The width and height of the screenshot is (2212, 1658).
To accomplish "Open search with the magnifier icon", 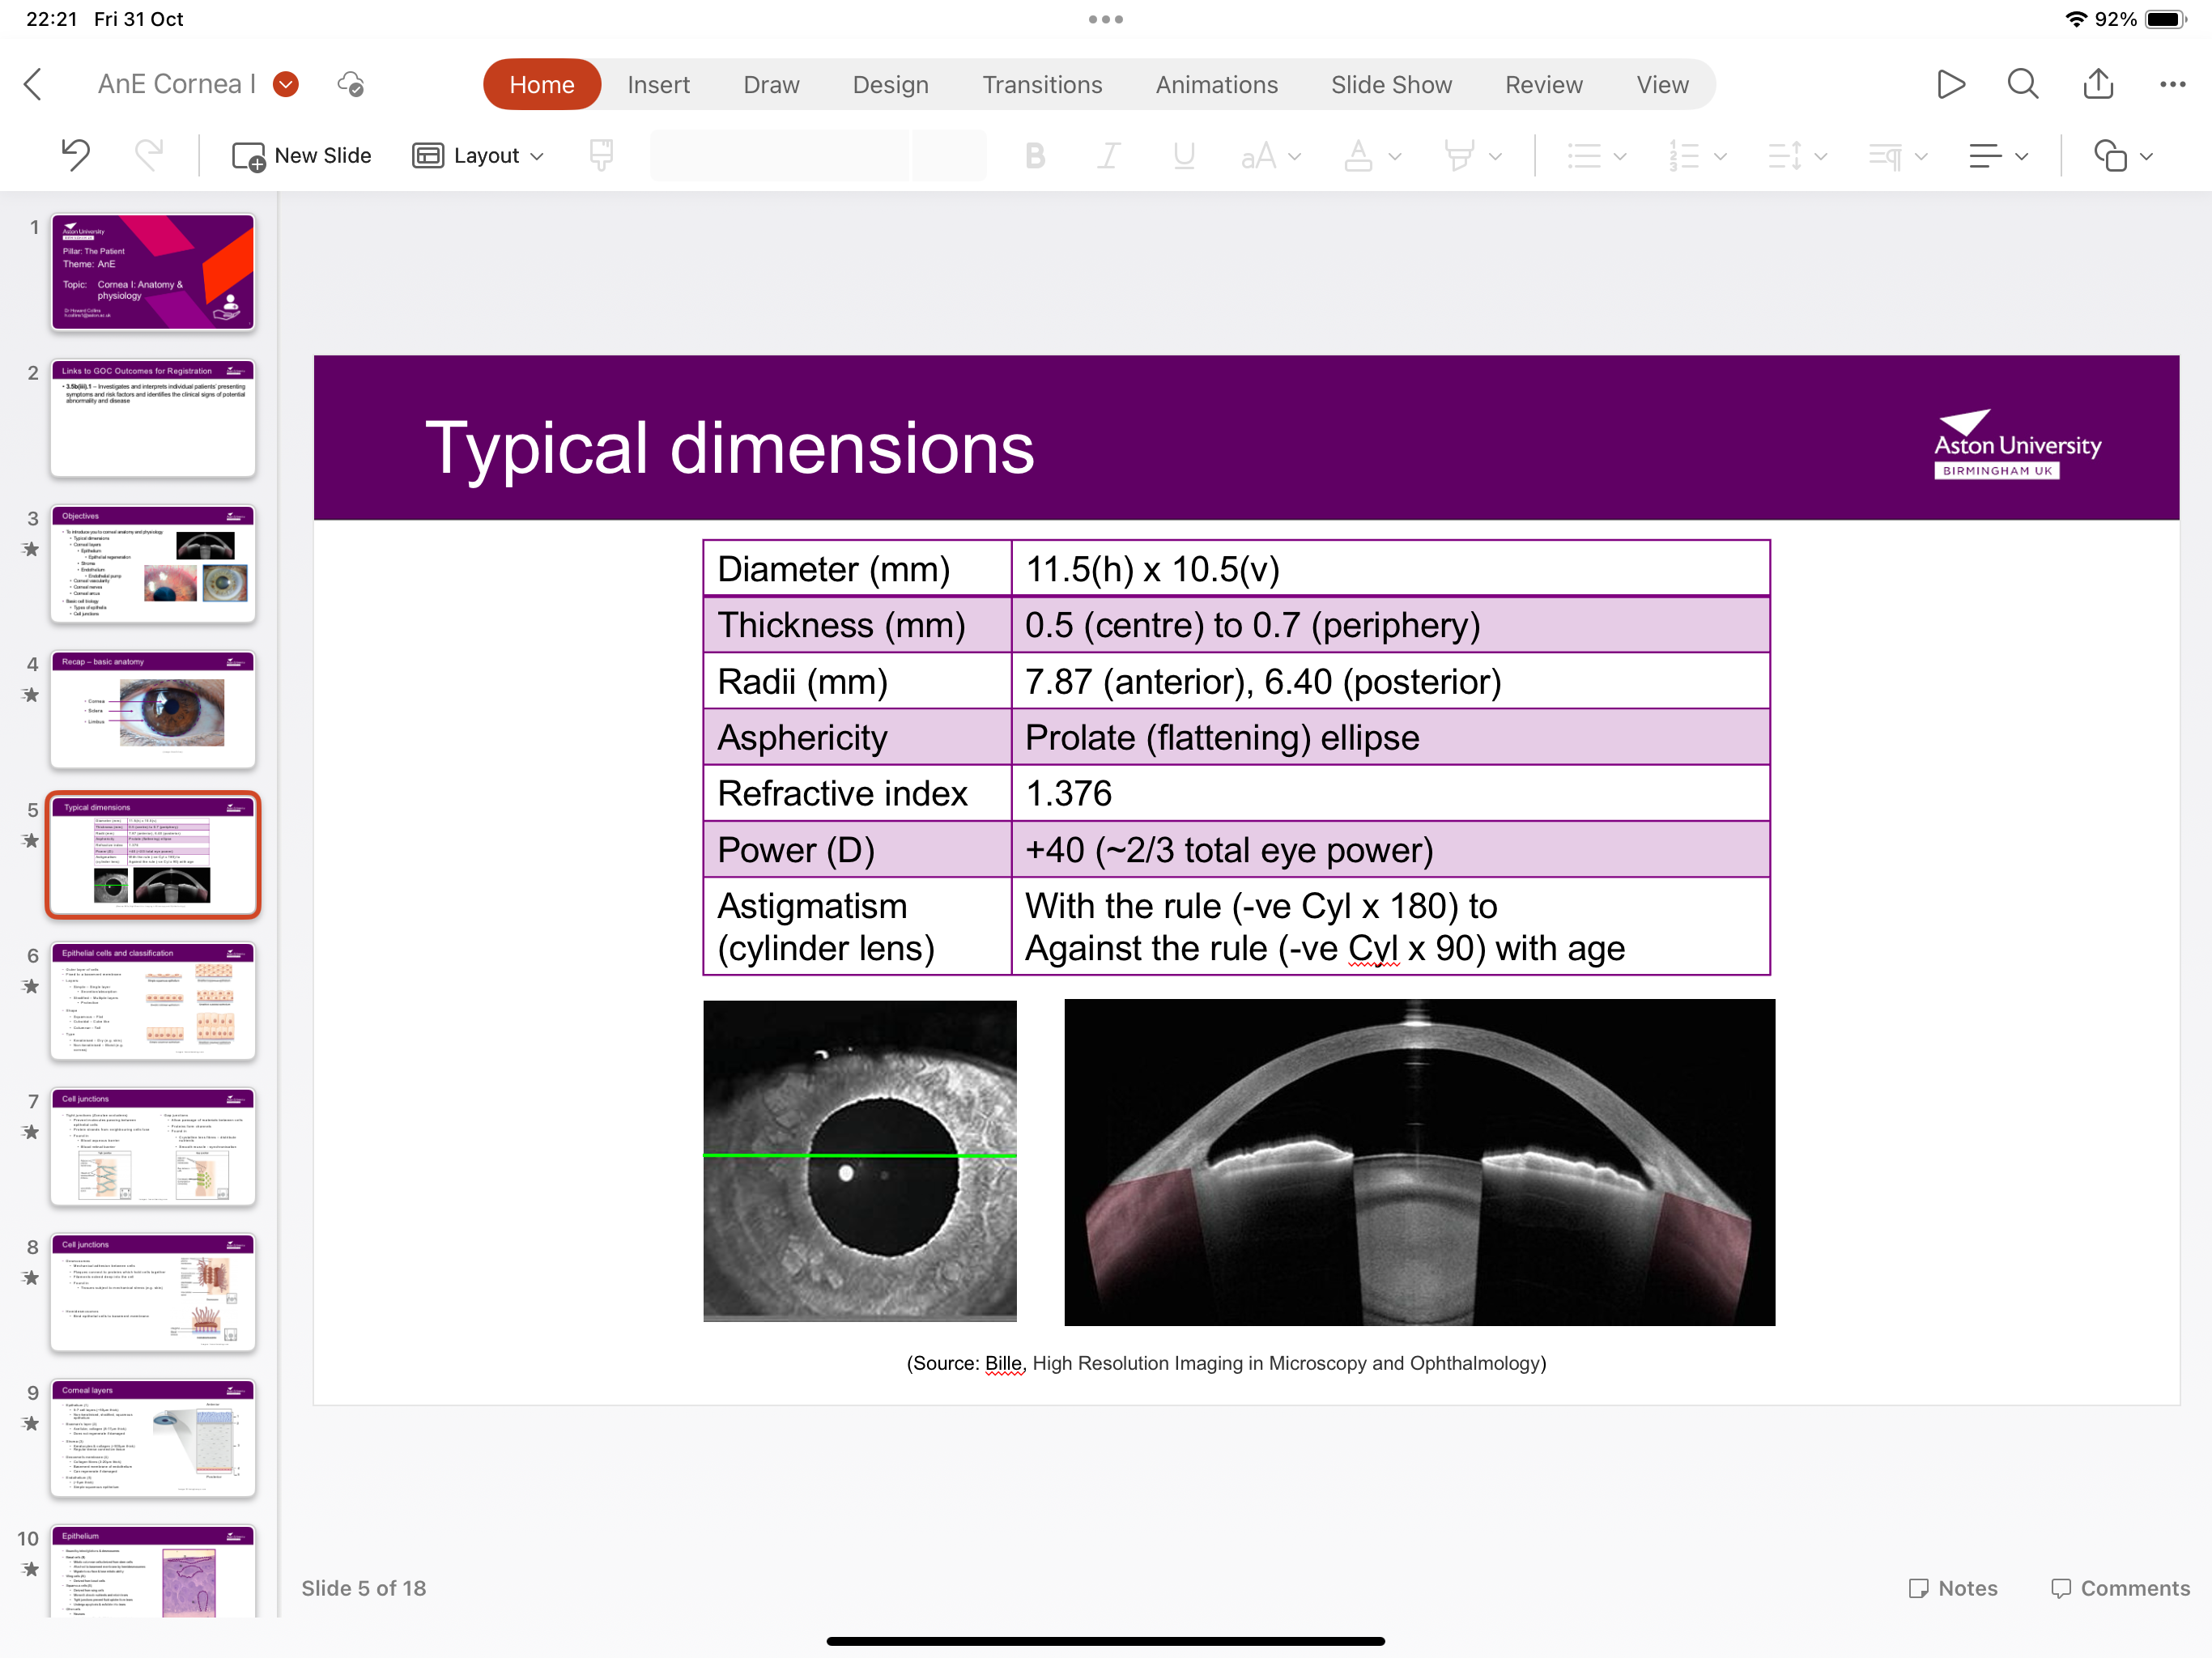I will click(2022, 84).
